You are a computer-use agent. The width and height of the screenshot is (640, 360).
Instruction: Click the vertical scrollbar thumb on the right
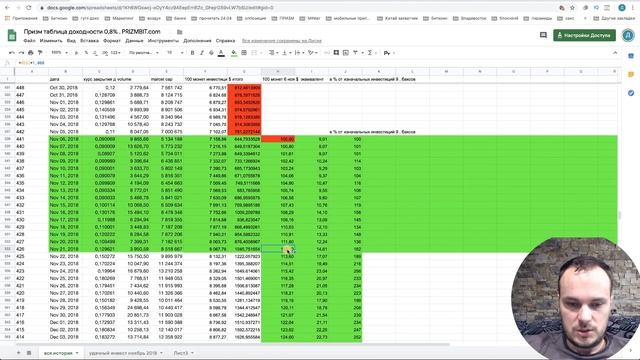point(620,215)
